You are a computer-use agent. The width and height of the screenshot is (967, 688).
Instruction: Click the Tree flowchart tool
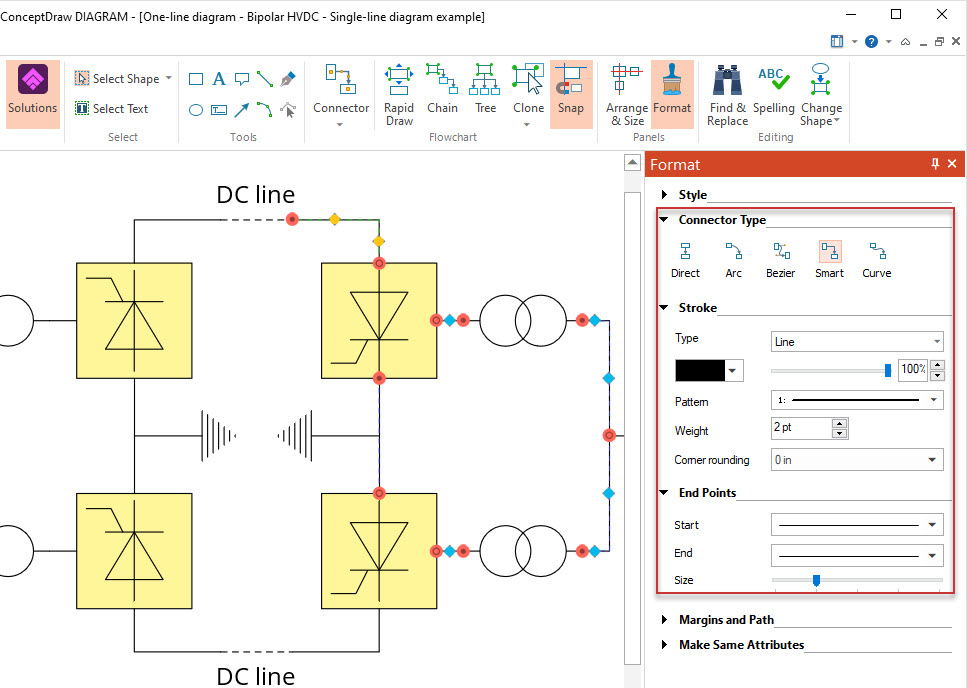(485, 88)
